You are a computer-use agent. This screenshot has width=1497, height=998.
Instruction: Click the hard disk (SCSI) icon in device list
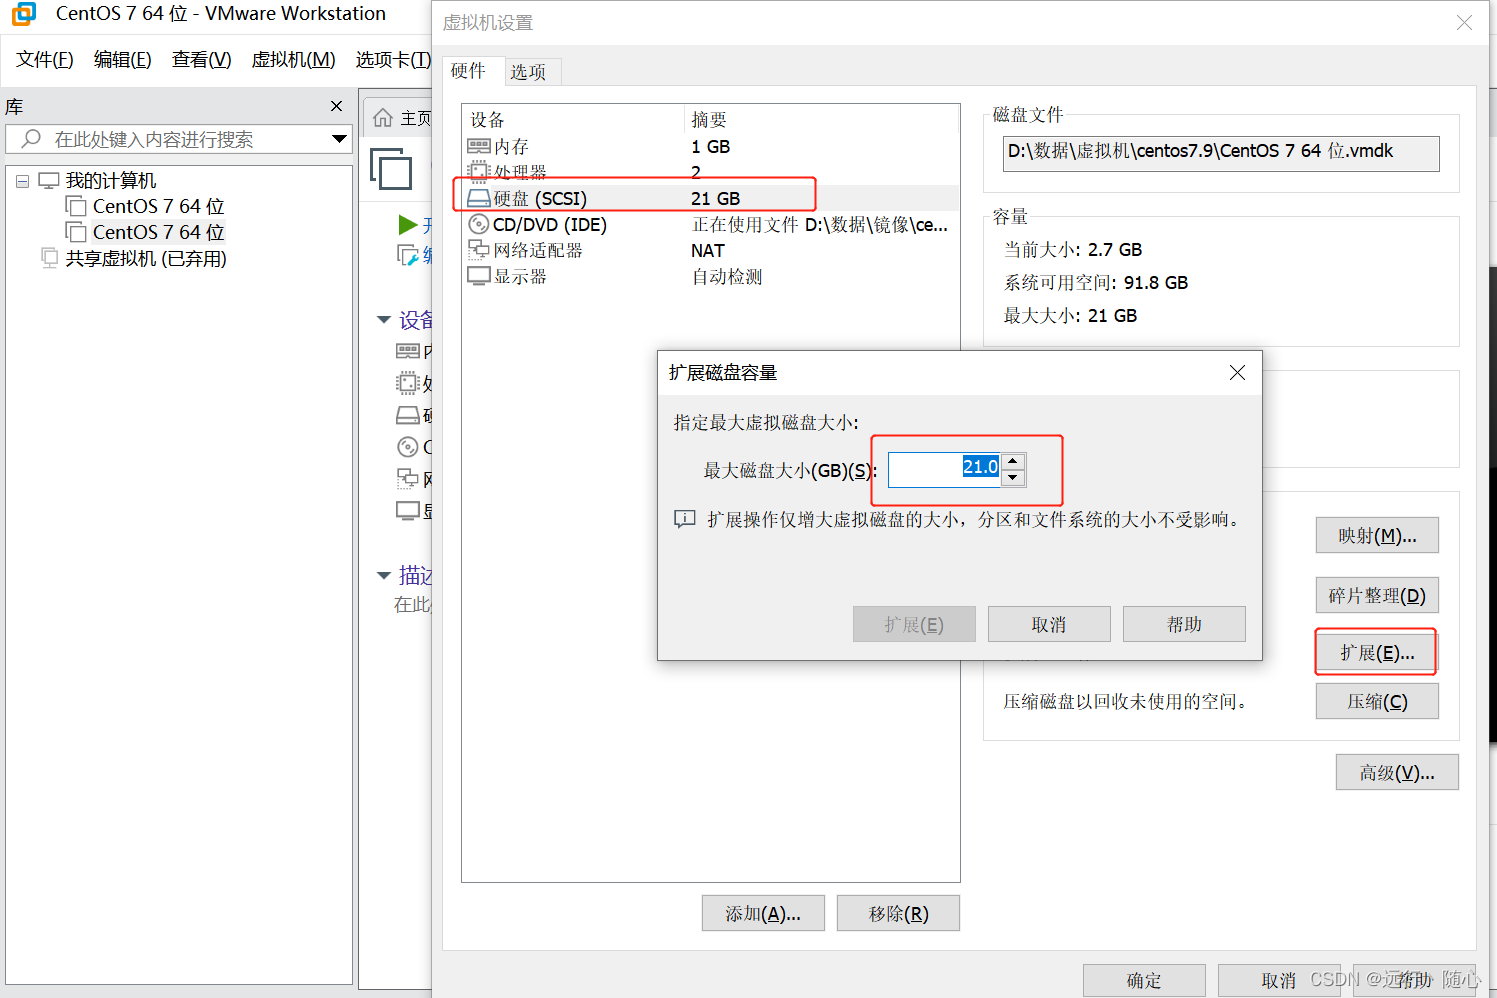click(x=479, y=198)
